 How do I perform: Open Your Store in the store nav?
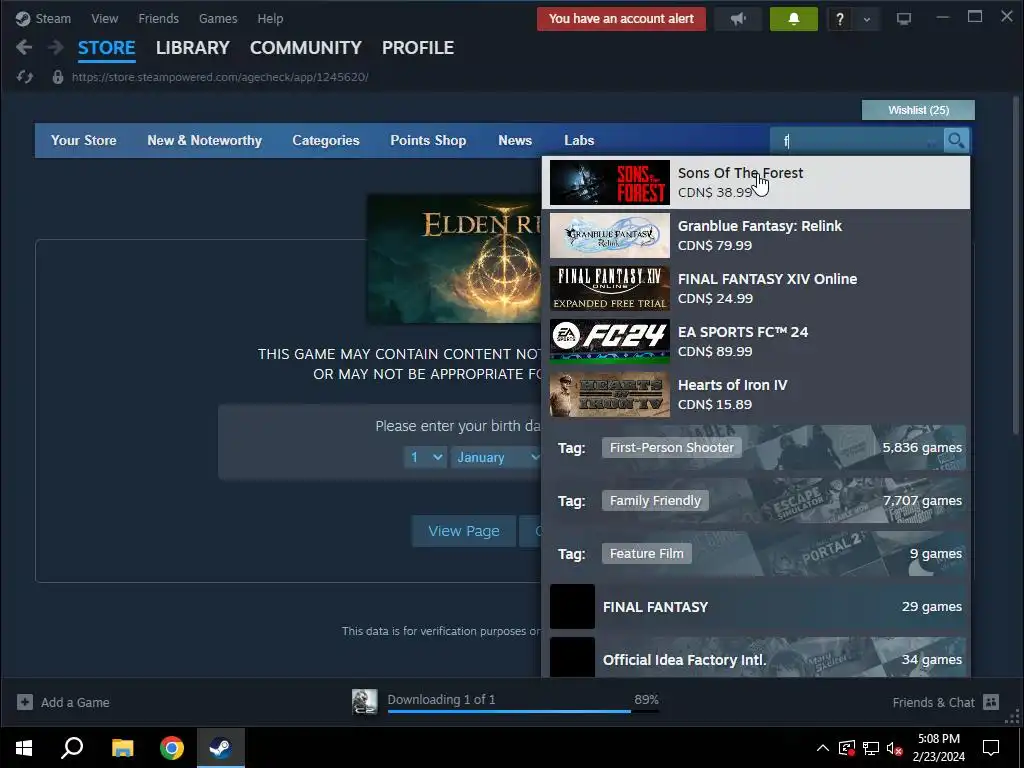pos(84,140)
